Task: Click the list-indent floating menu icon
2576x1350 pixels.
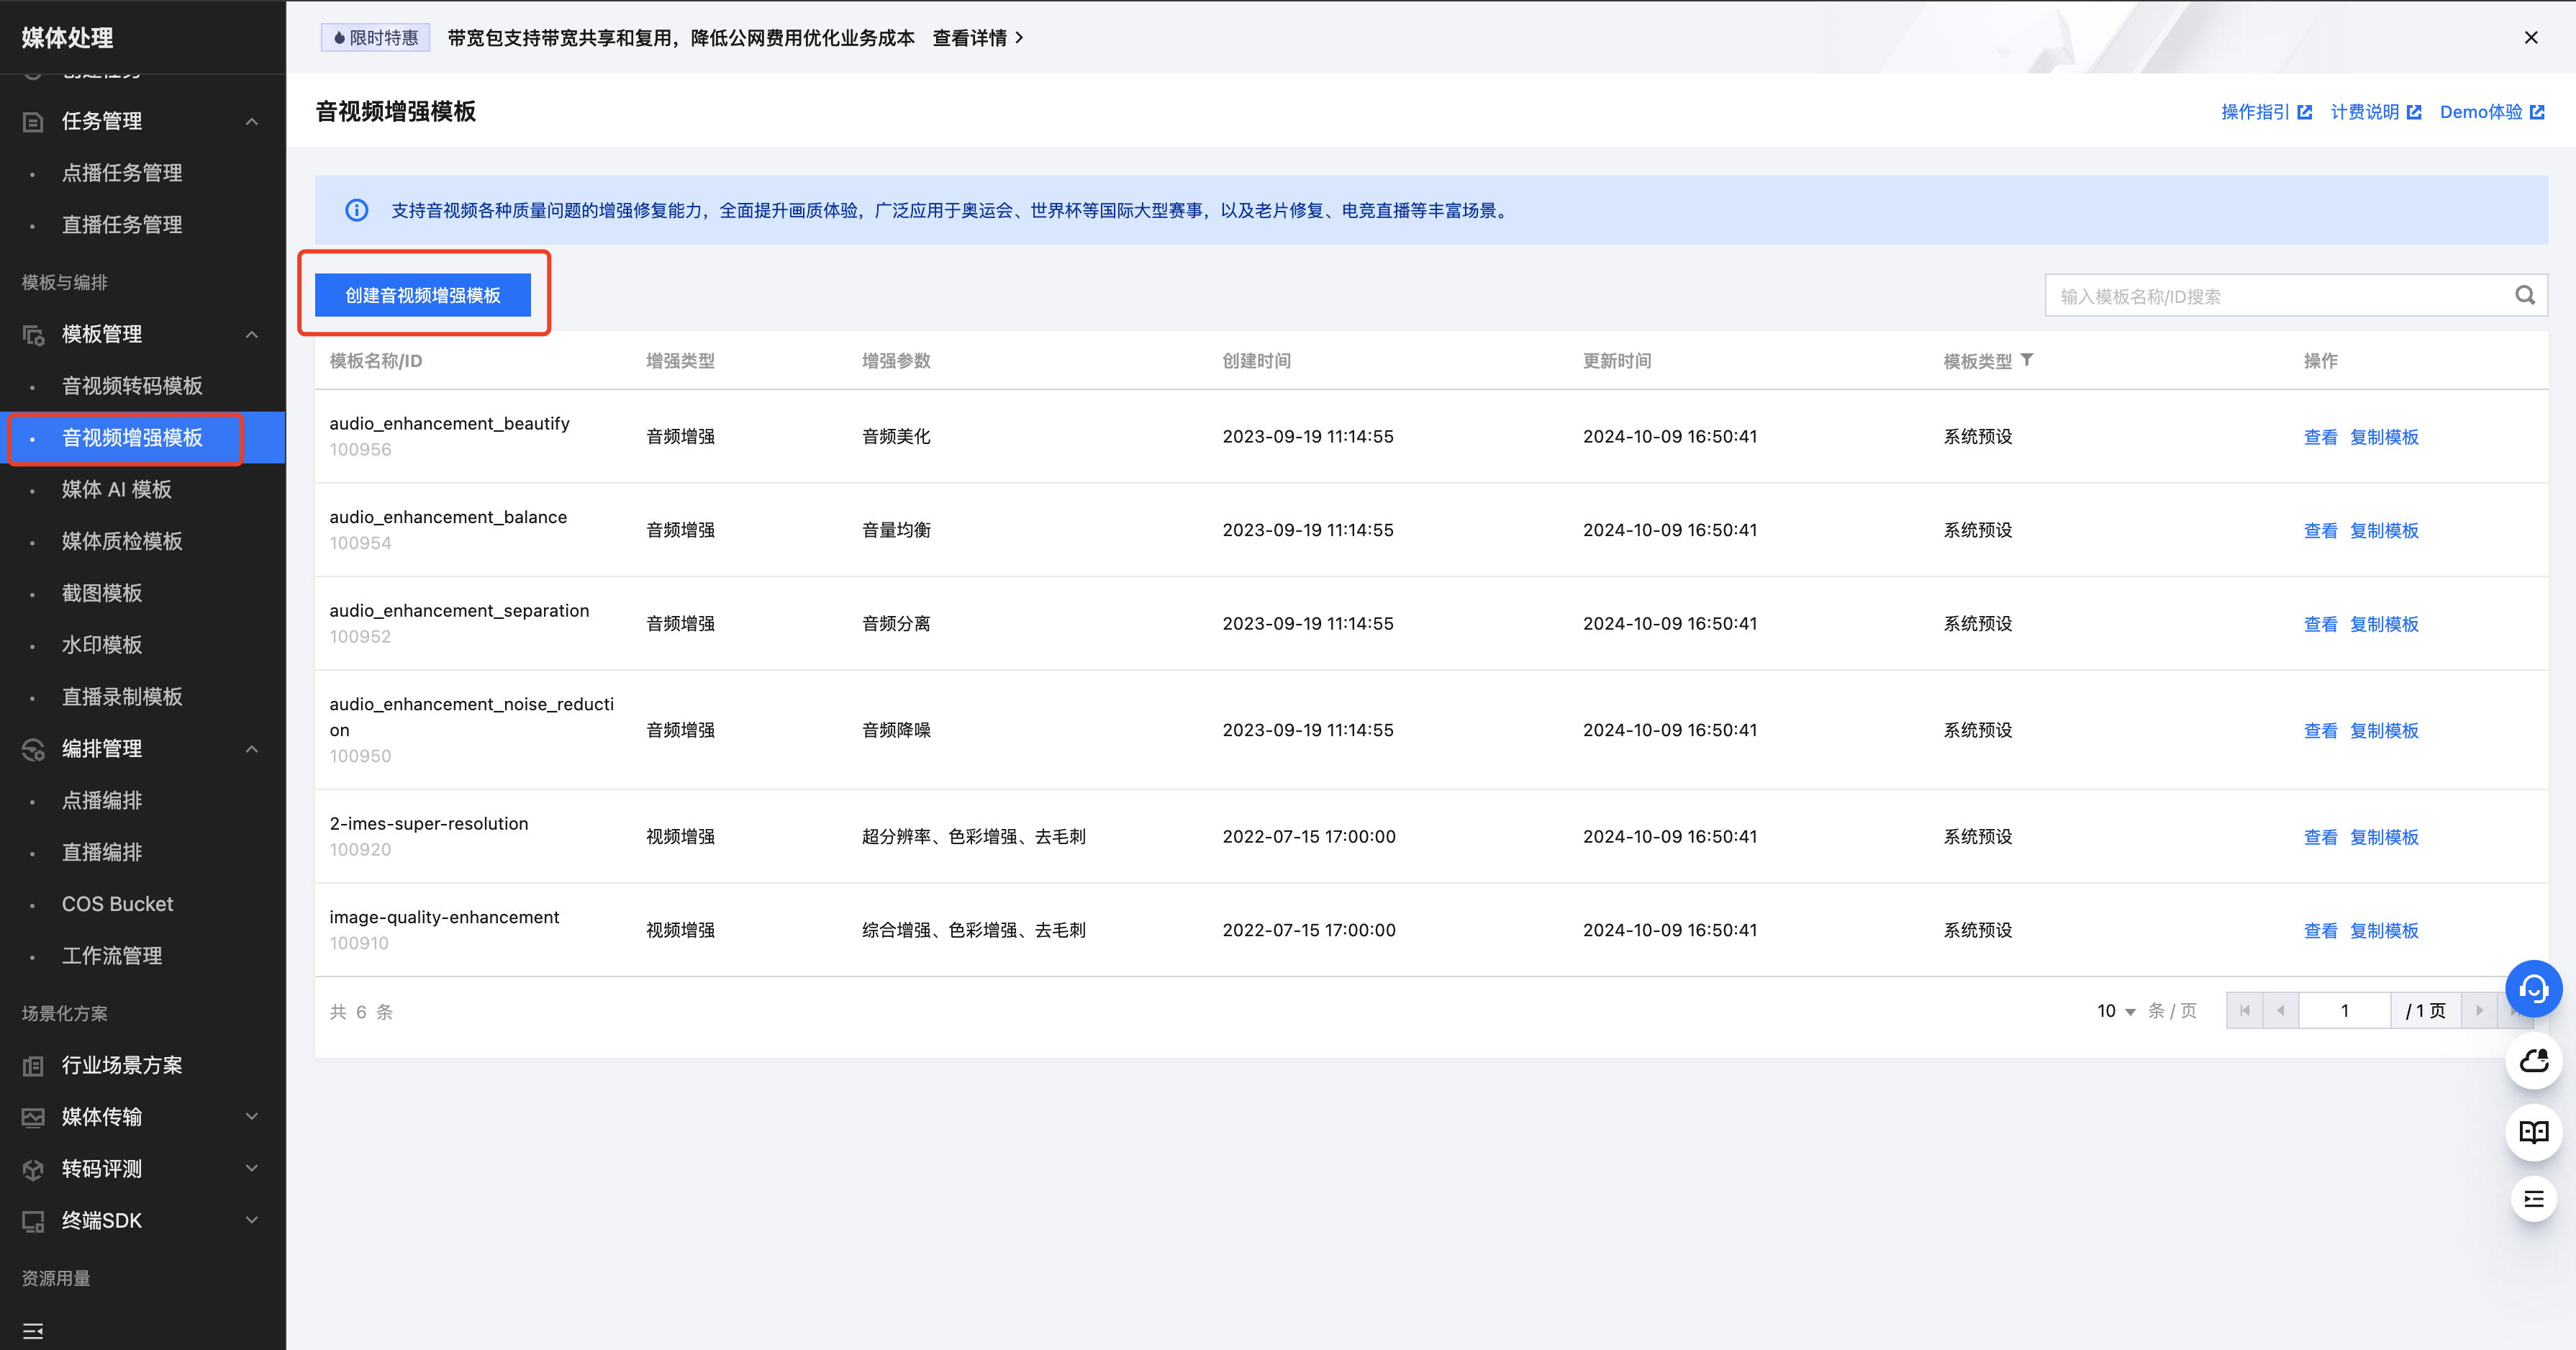Action: [x=2533, y=1199]
